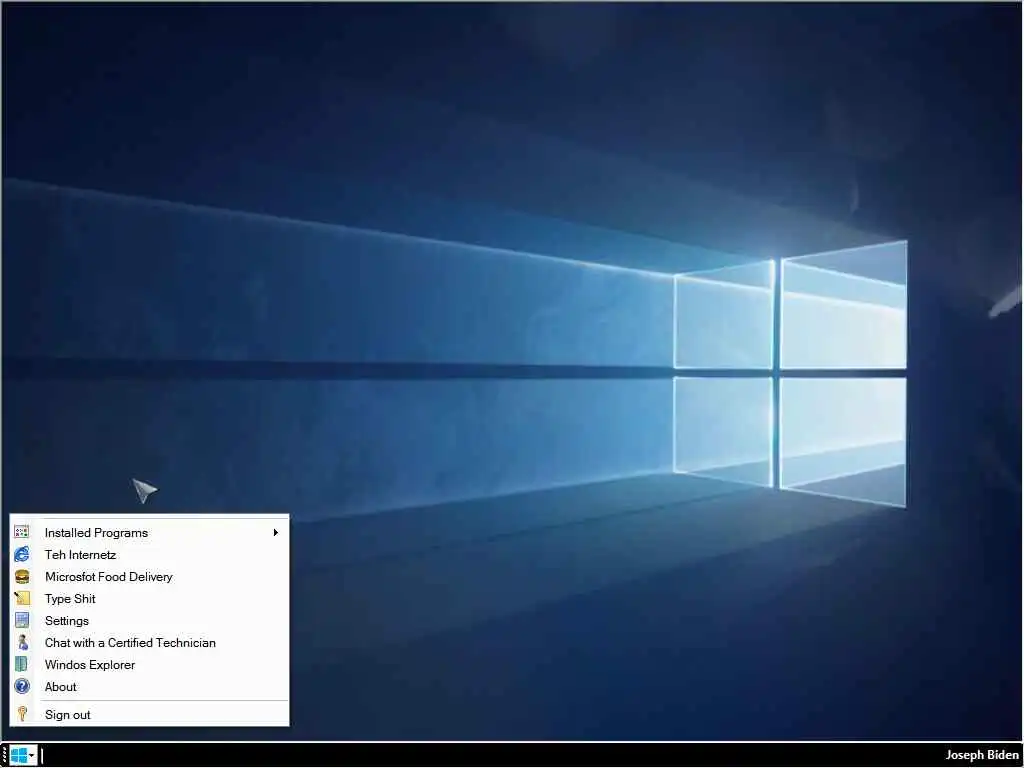1024x768 pixels.
Task: Click the Settings panel icon
Action: 22,620
